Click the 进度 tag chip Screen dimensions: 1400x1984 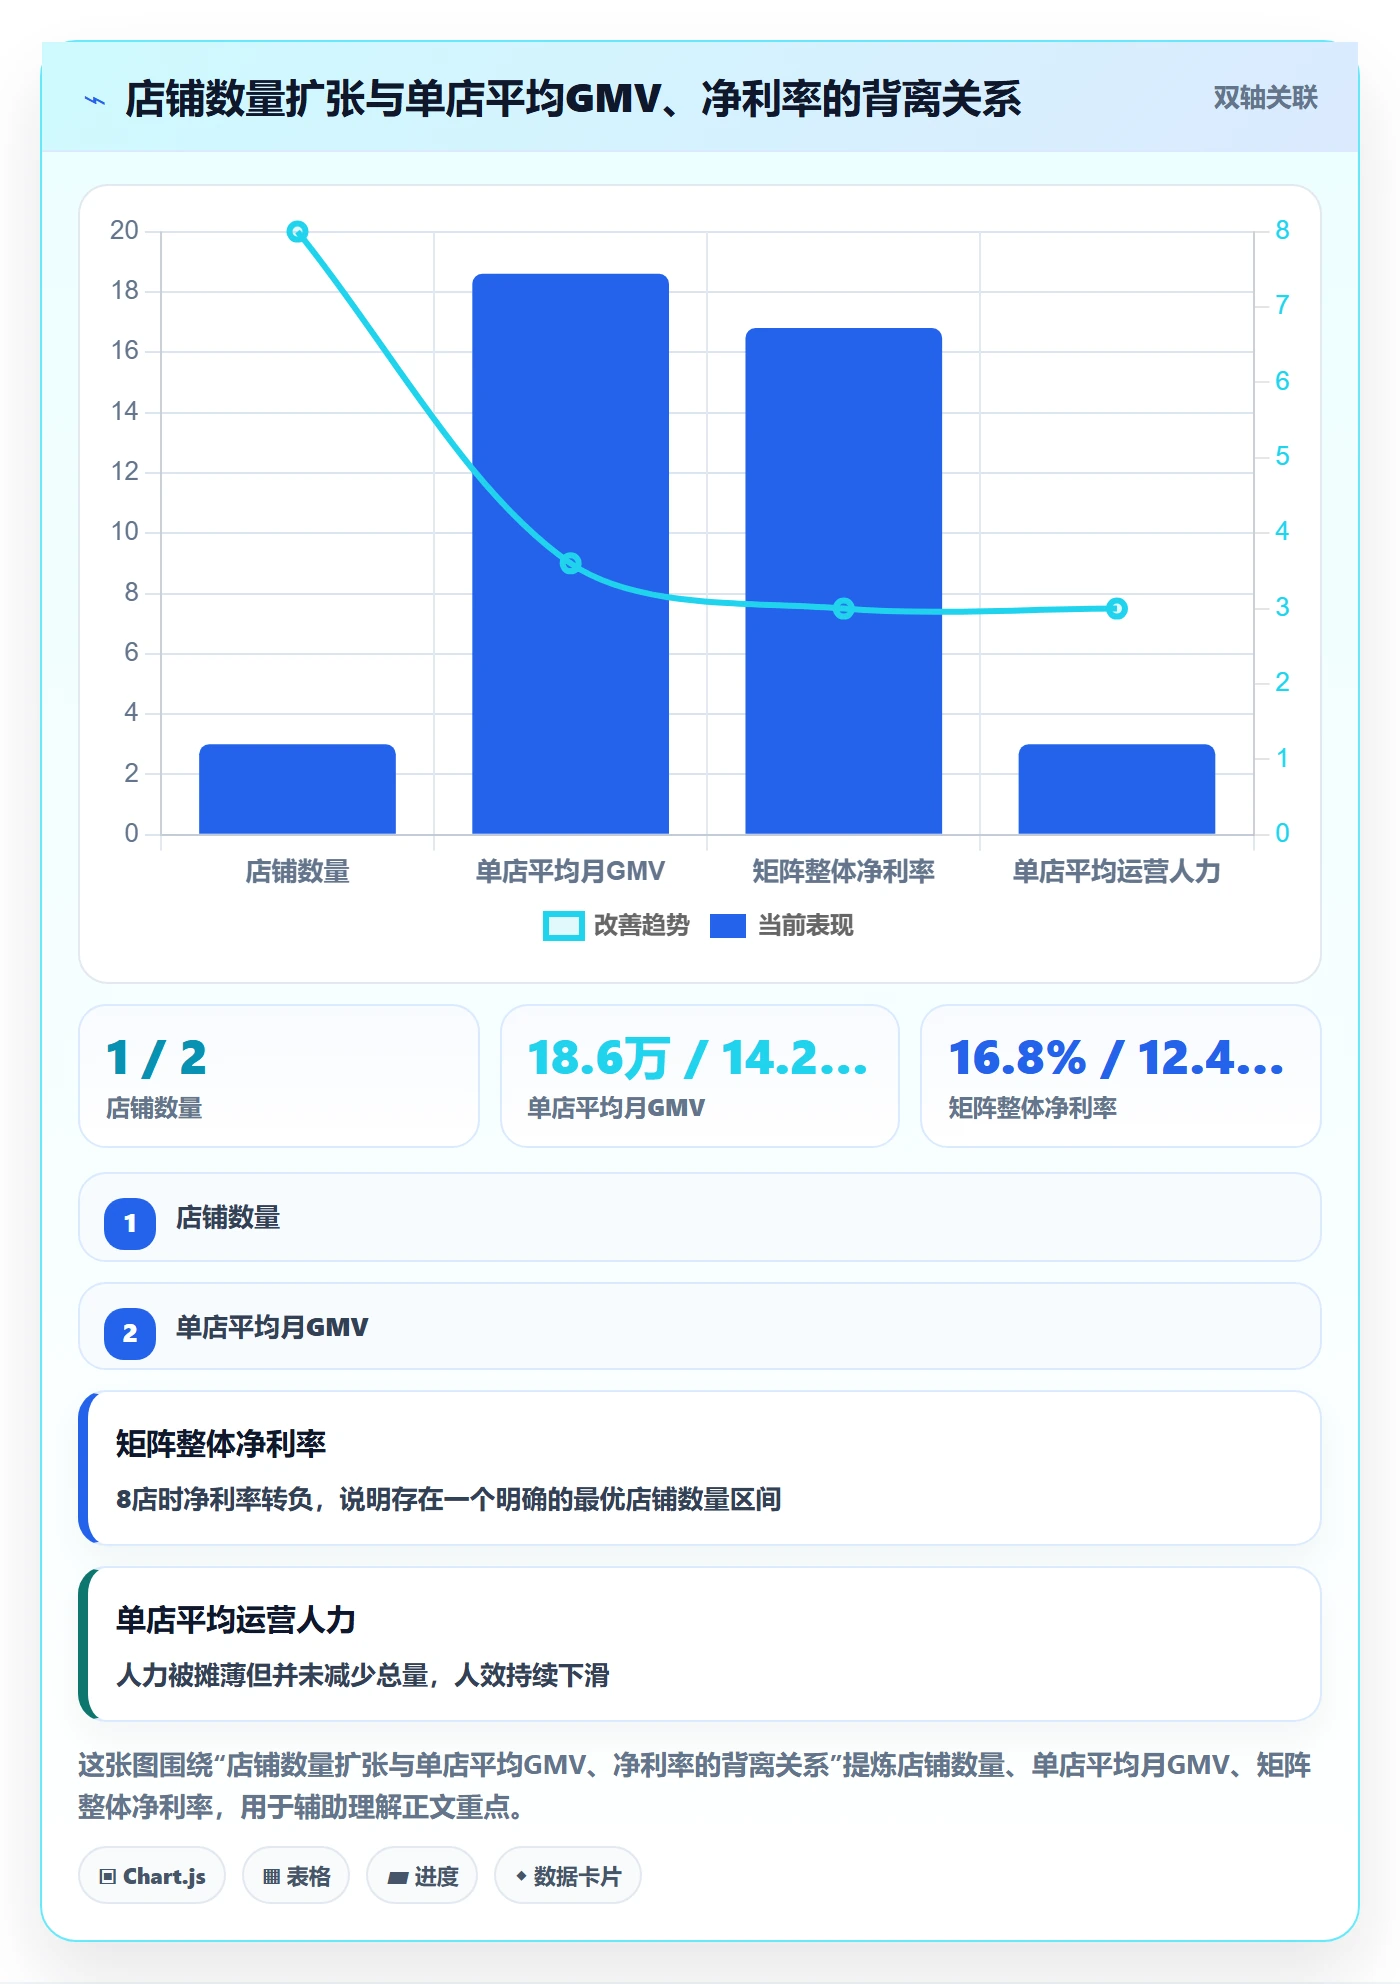[422, 1876]
